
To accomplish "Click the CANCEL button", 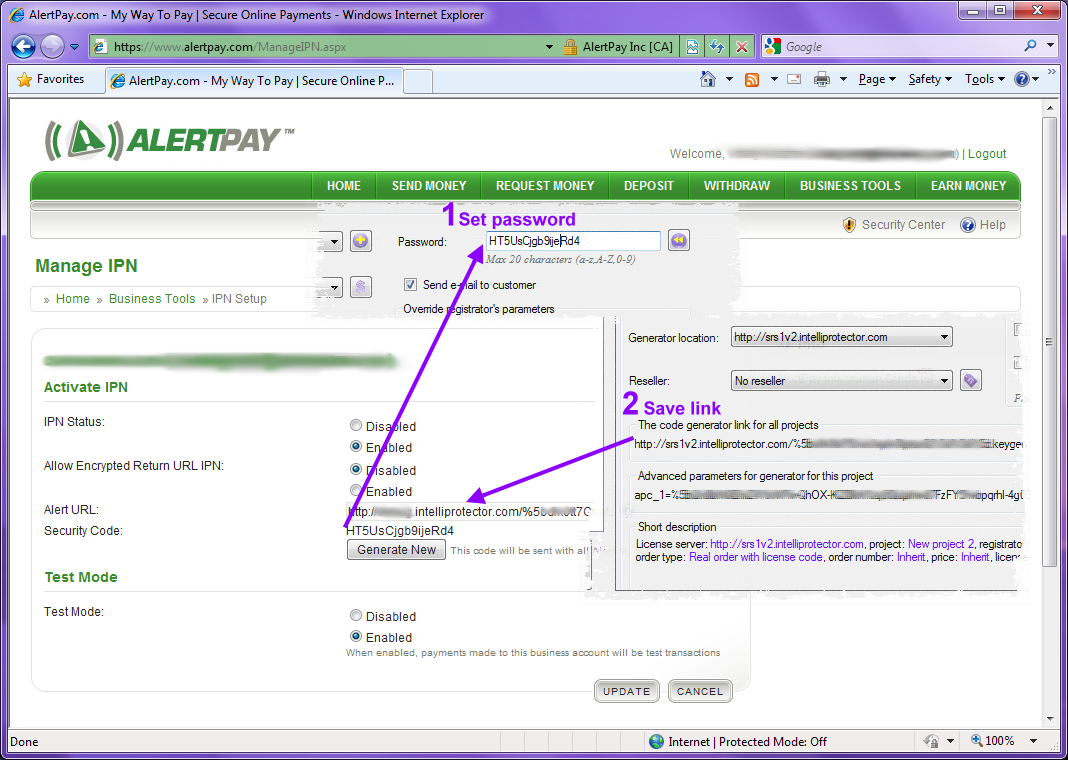I will point(700,691).
